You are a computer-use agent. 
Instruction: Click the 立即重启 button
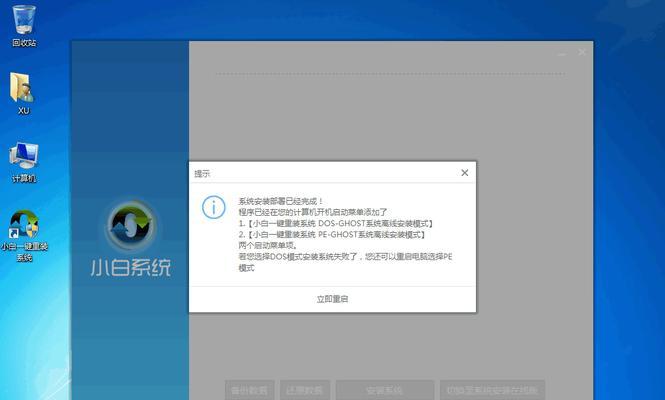click(332, 299)
